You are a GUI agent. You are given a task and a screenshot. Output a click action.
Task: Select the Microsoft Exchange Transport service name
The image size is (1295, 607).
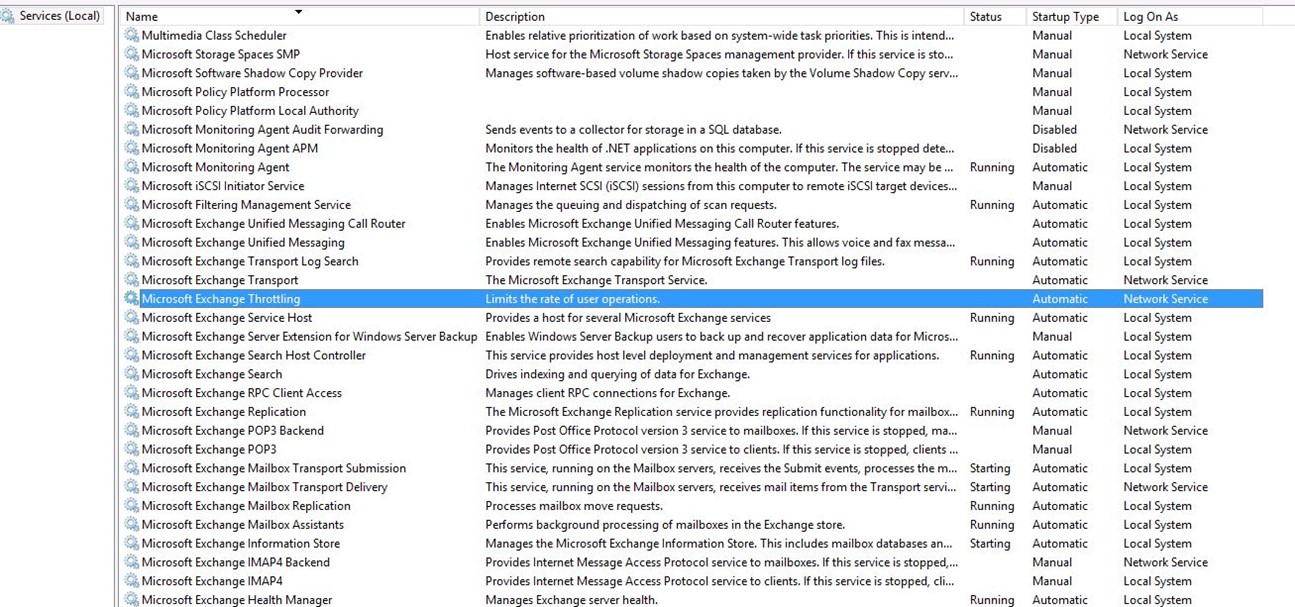(x=220, y=280)
